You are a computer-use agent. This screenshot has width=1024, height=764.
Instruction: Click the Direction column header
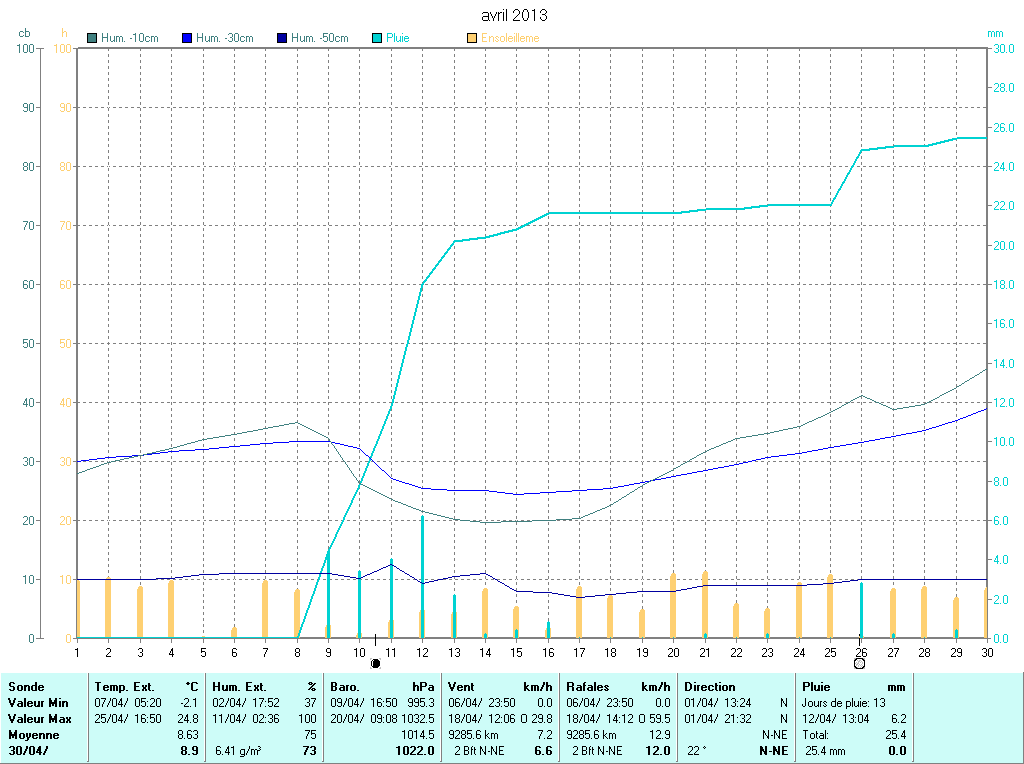pos(710,687)
